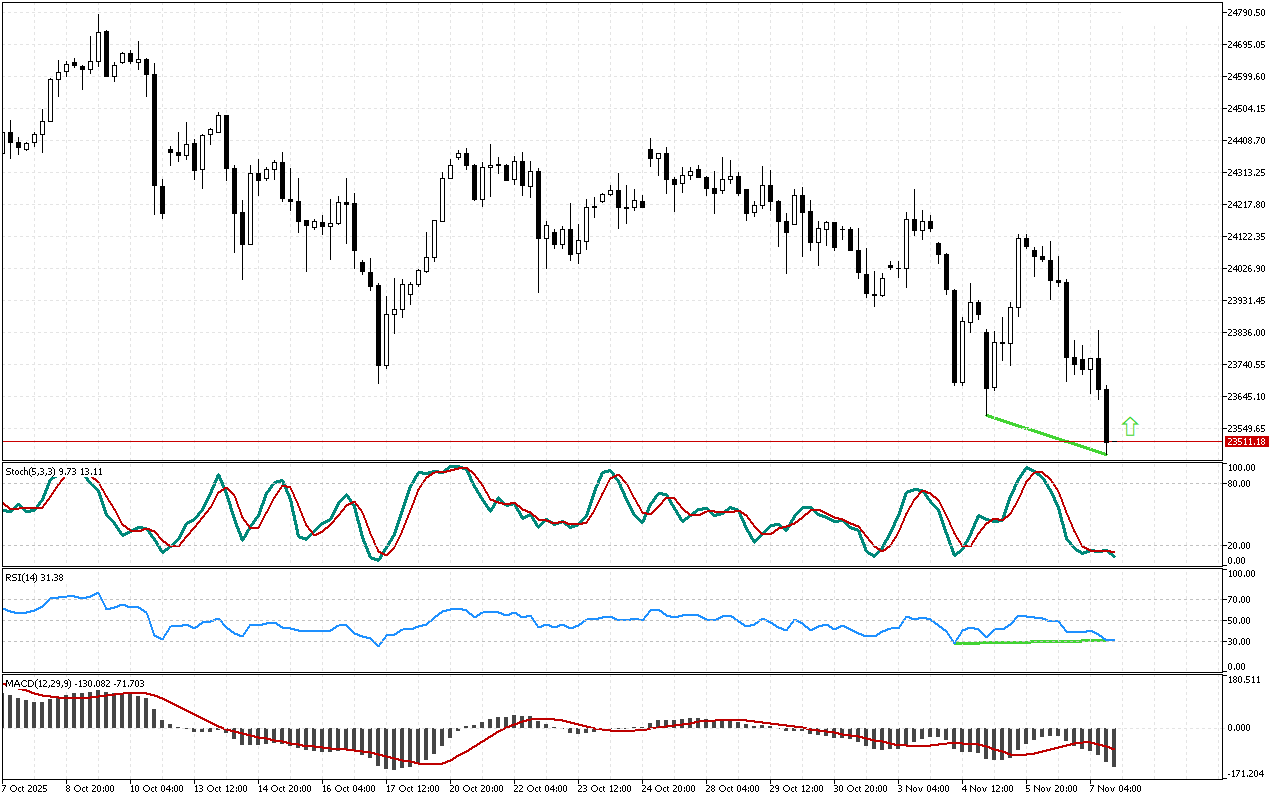Image resolution: width=1280 pixels, height=800 pixels.
Task: Click the MACD -171.204 scale label
Action: tap(1246, 774)
